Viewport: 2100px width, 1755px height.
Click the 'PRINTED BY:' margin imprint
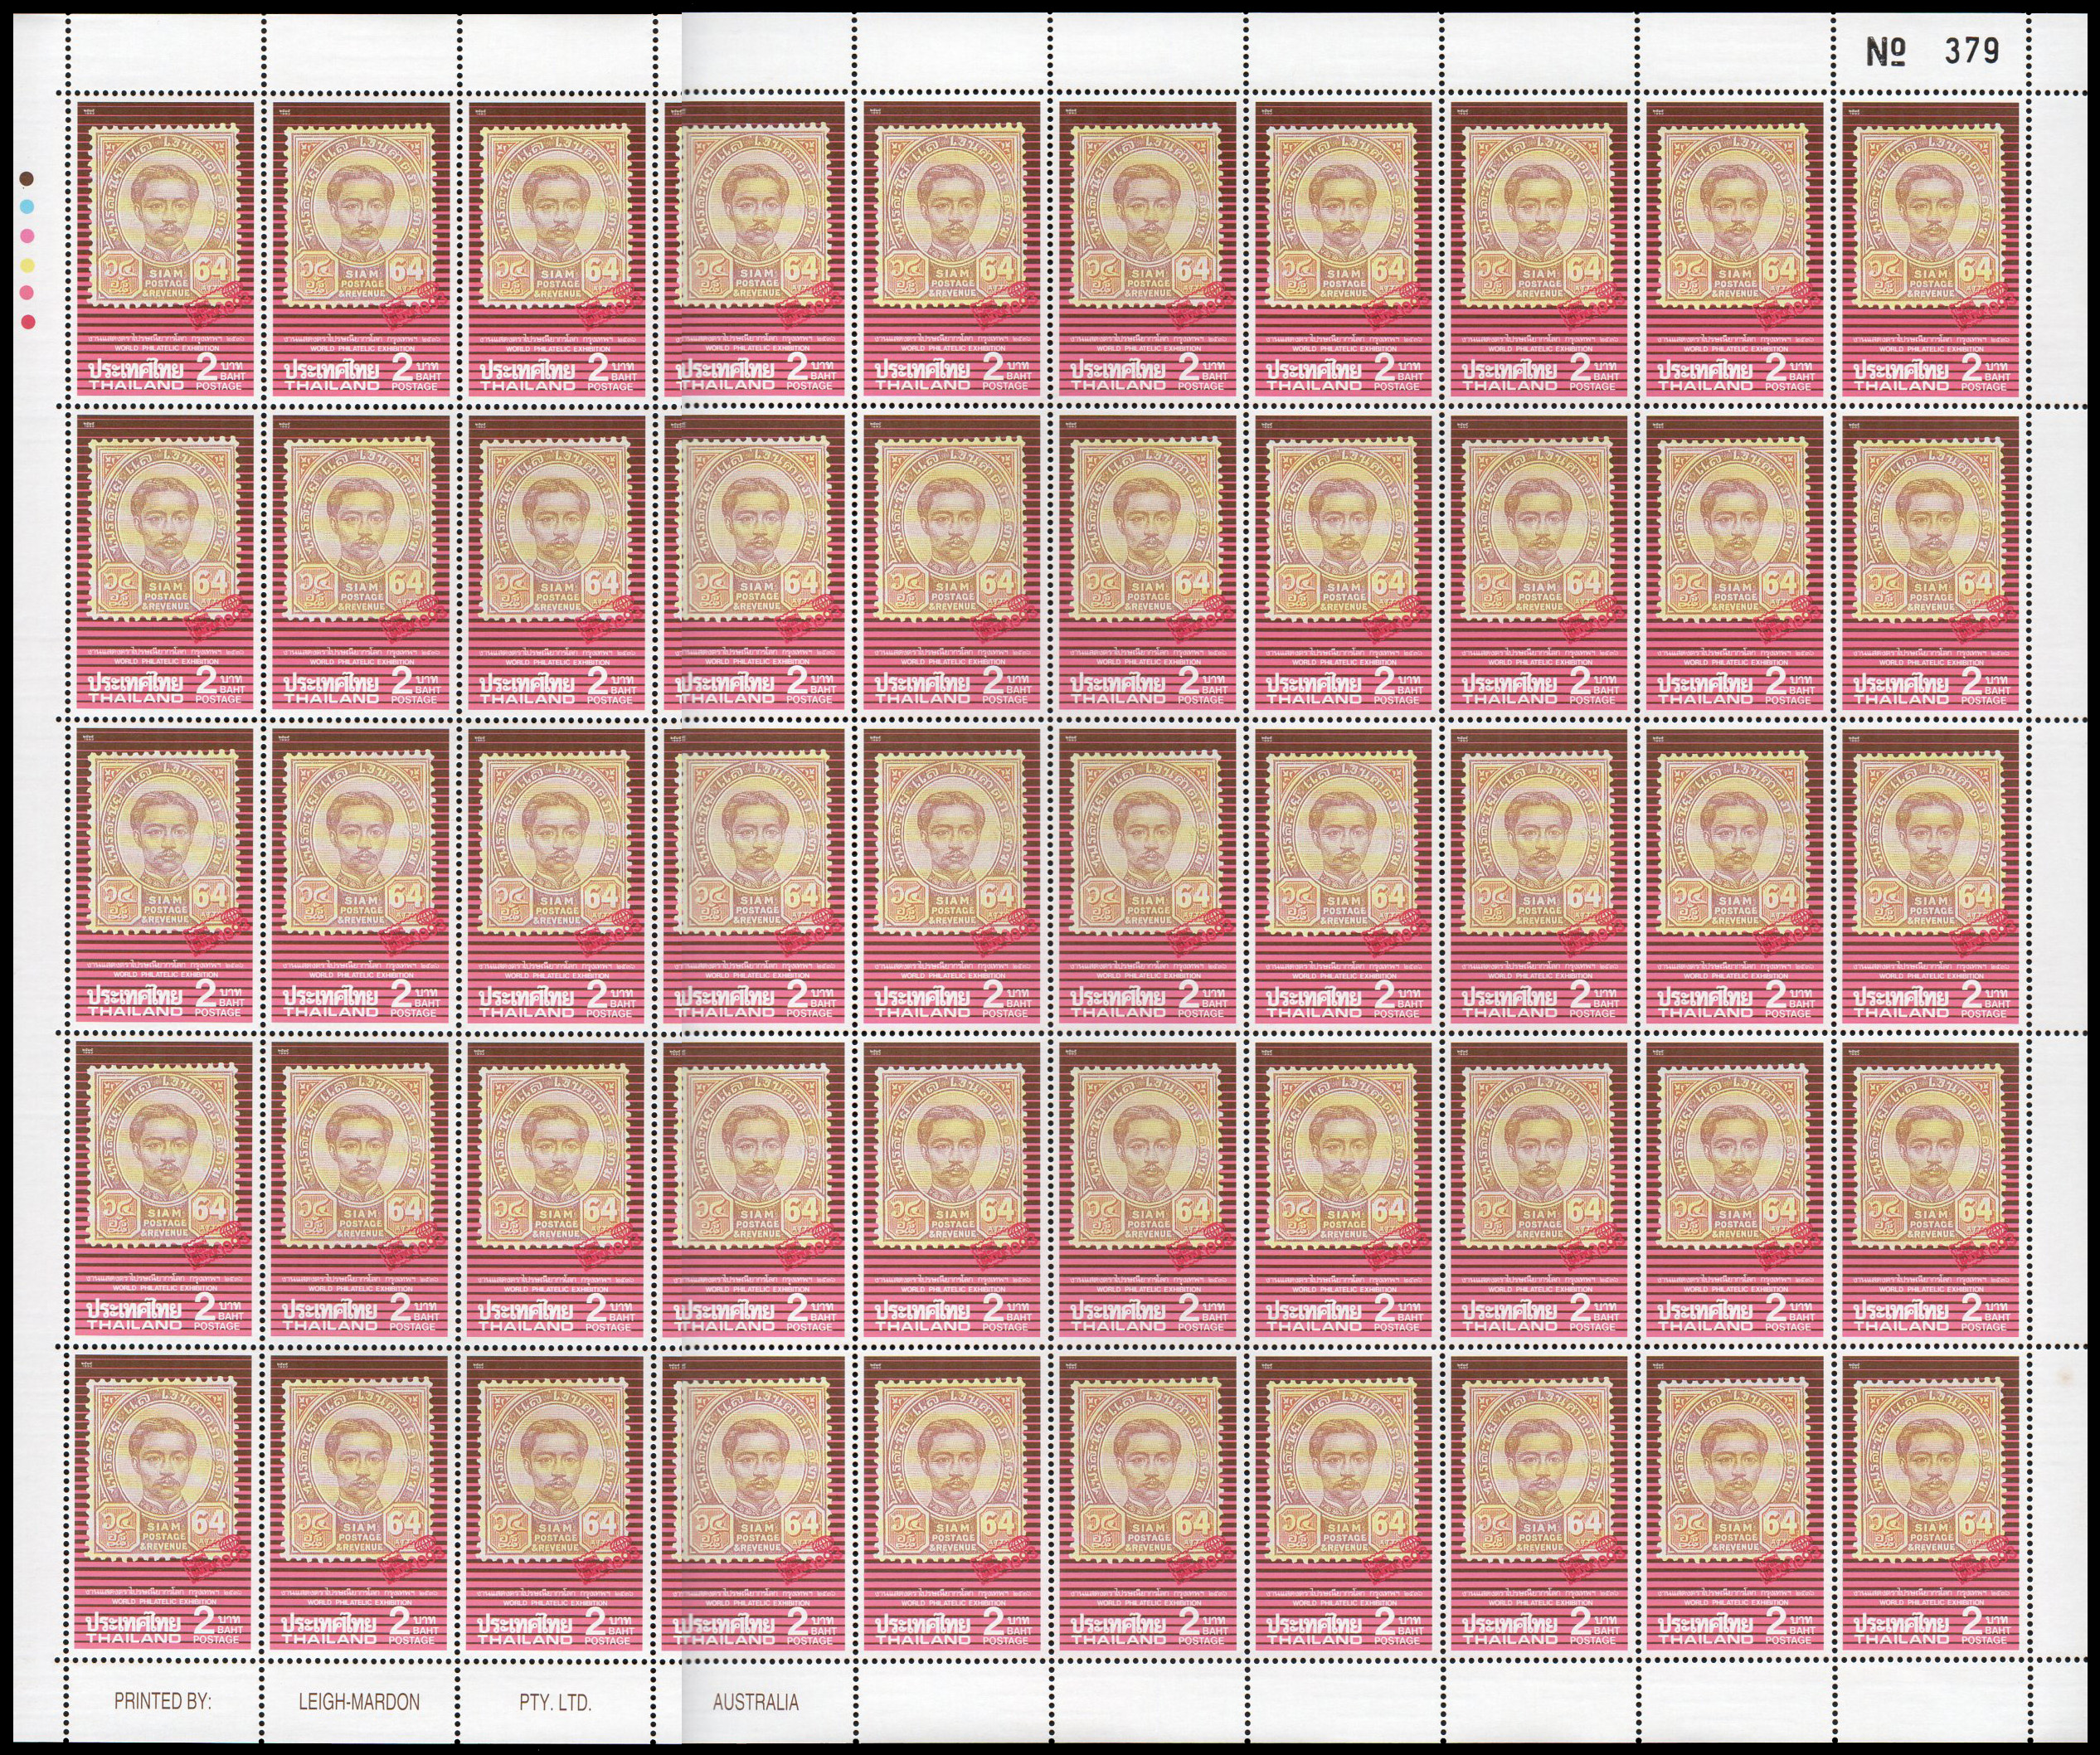pos(163,1702)
